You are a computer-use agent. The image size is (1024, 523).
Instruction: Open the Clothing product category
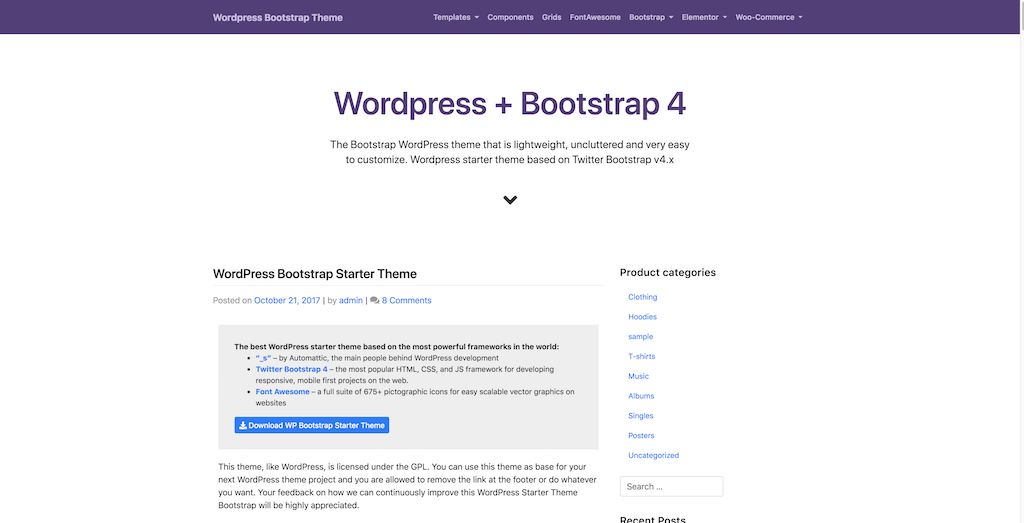tap(643, 297)
